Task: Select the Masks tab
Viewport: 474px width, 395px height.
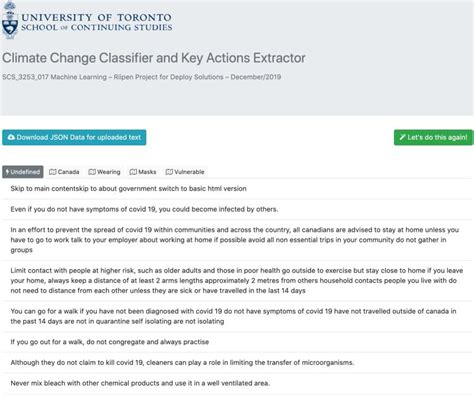Action: pos(143,172)
